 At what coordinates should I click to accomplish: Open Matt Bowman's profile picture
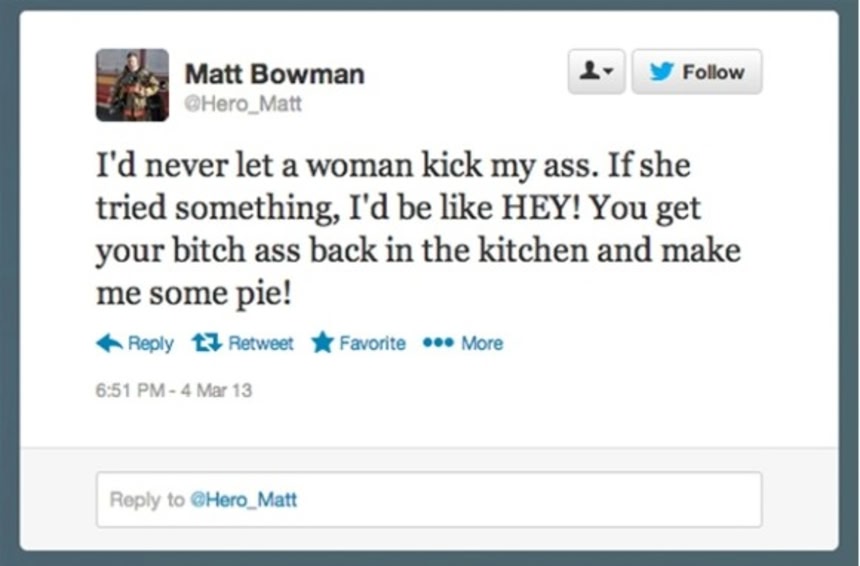click(132, 85)
